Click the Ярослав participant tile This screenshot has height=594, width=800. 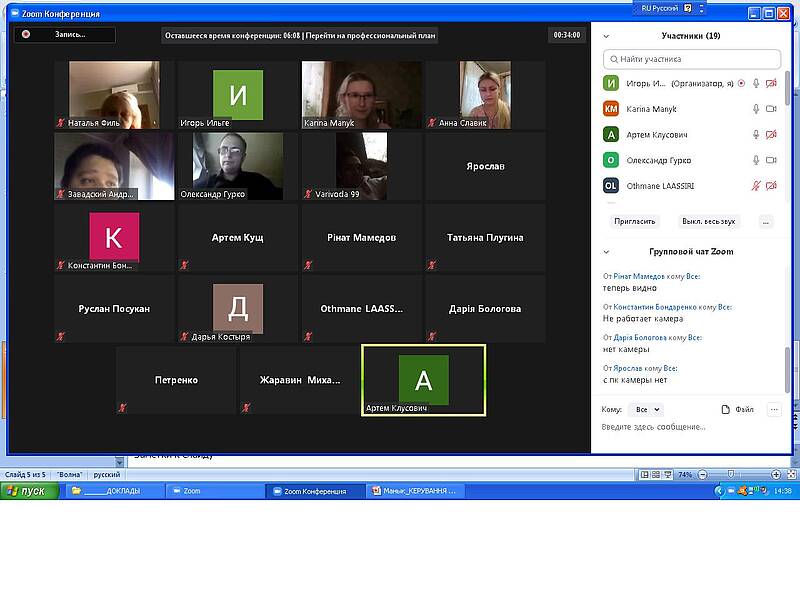tap(485, 166)
